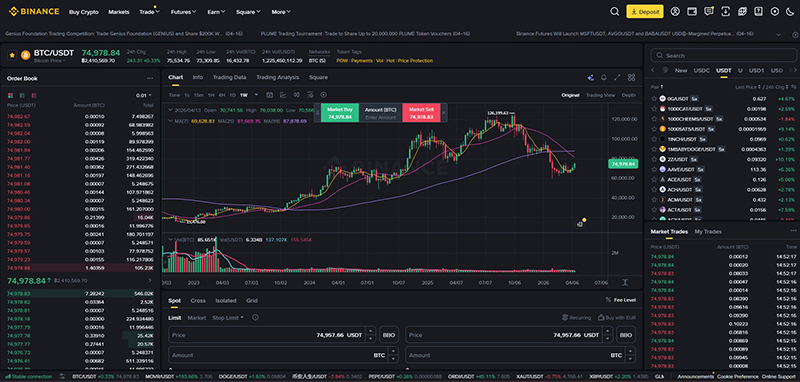Open the Stop Limit order dropdown
800x382 pixels.
tap(228, 318)
